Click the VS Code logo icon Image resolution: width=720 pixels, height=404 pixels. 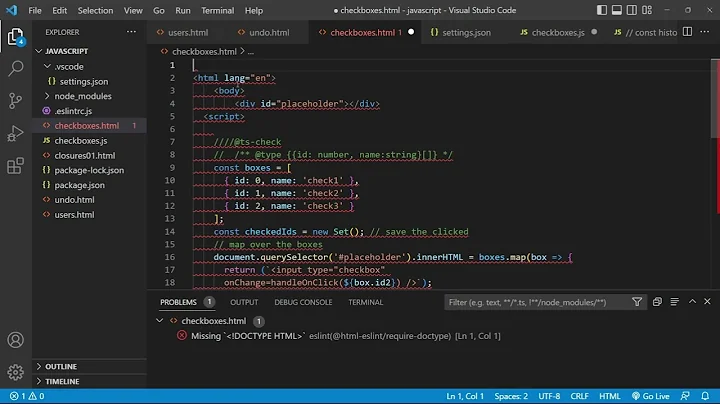click(x=11, y=10)
